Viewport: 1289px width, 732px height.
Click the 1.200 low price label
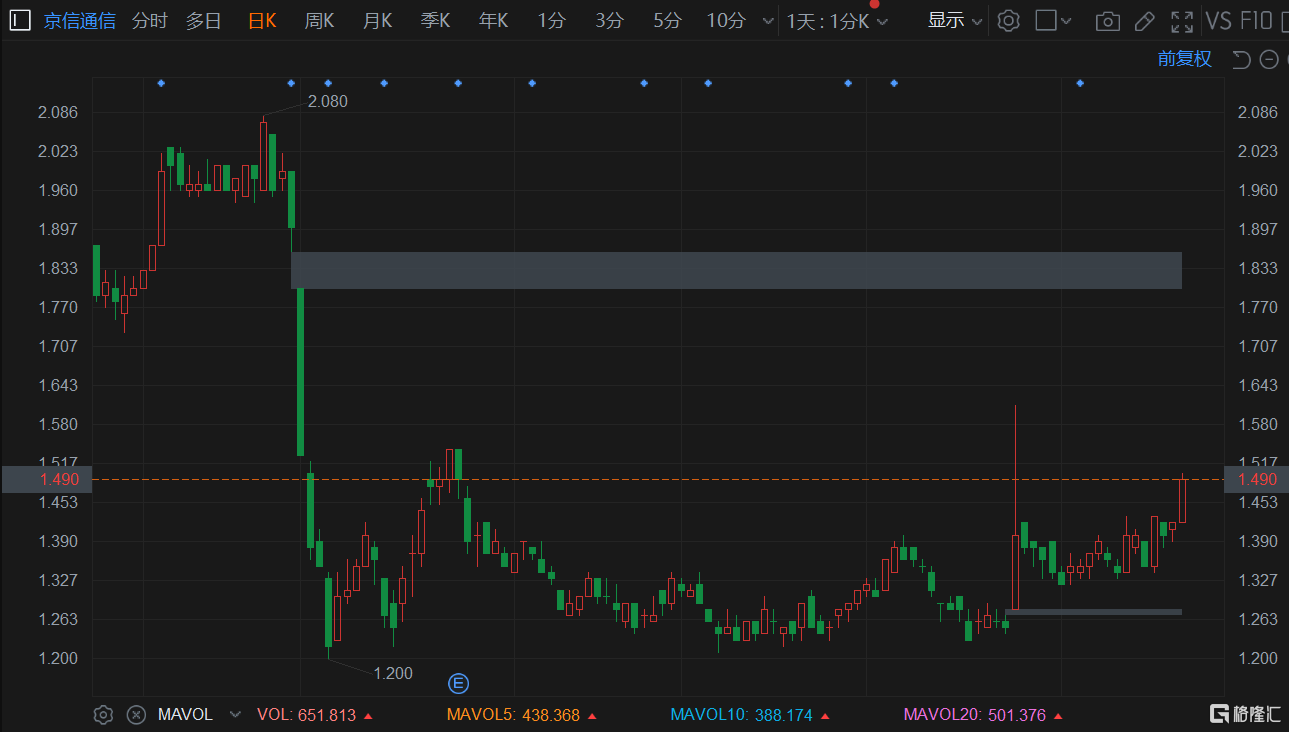tap(393, 673)
